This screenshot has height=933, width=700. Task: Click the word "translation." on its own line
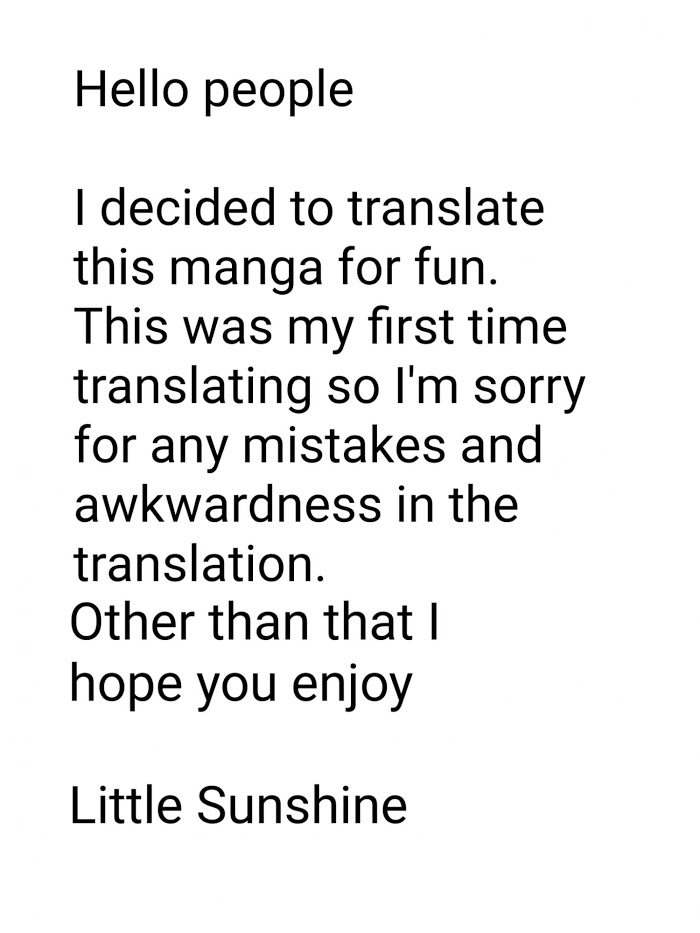(200, 565)
